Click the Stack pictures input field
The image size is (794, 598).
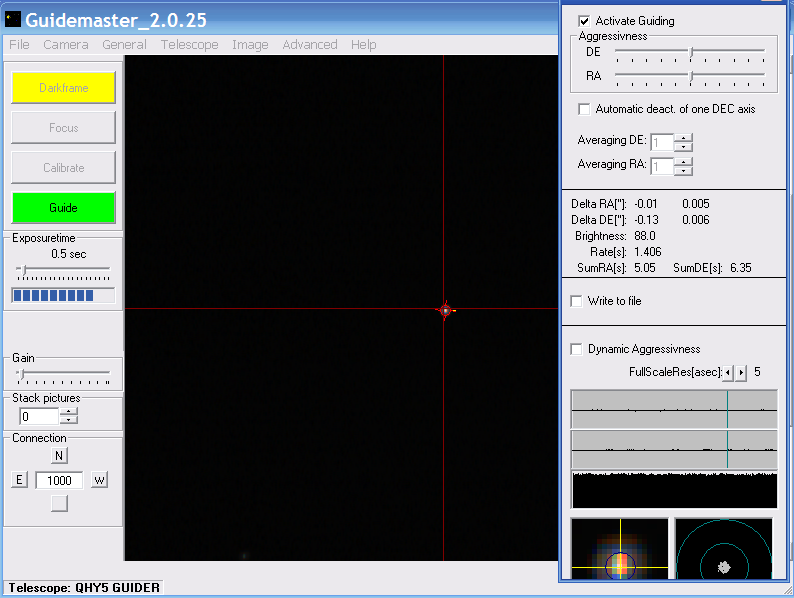pyautogui.click(x=39, y=417)
